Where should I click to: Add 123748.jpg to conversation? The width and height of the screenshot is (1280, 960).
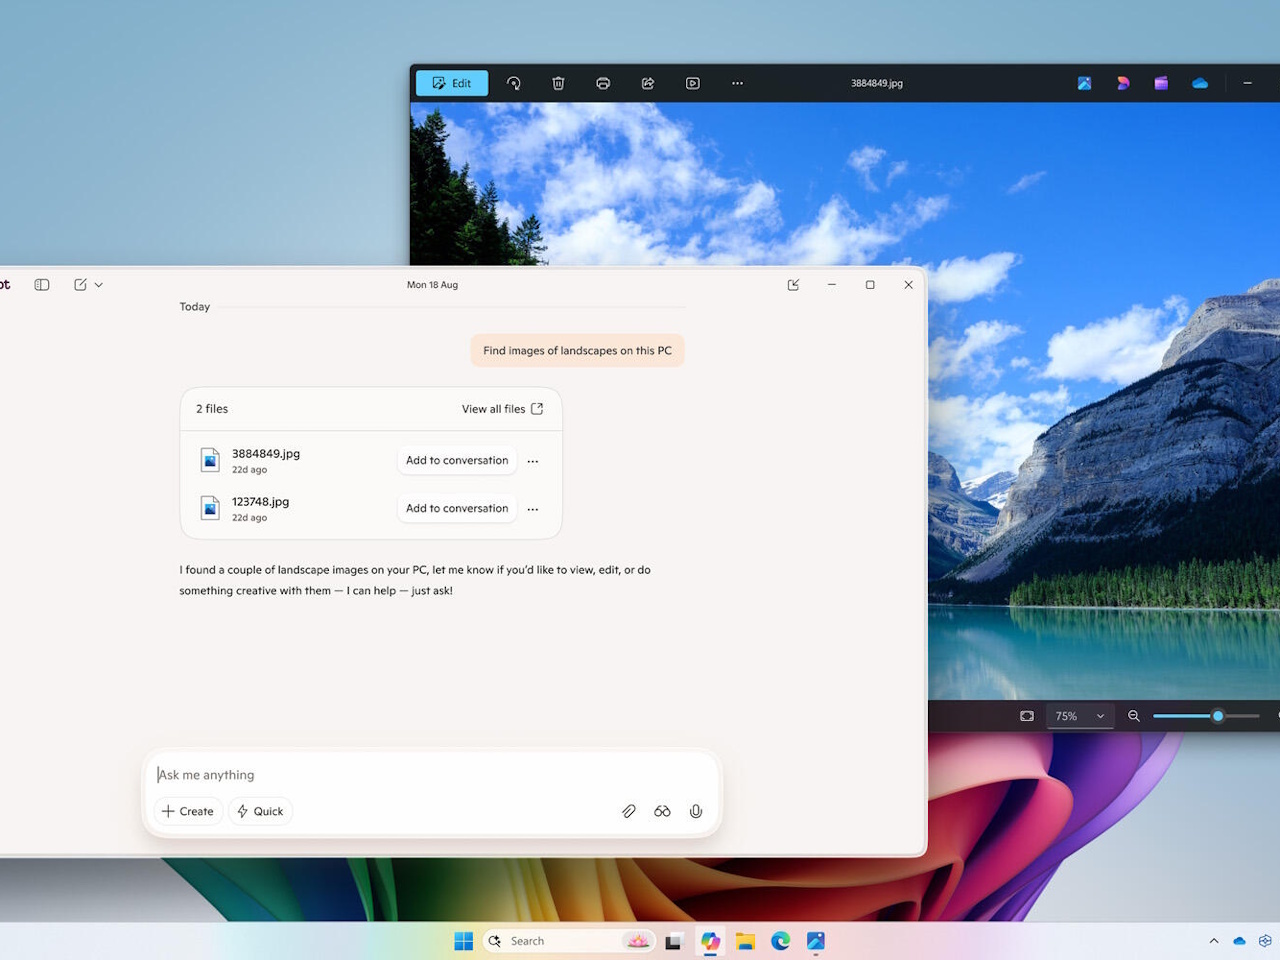pos(457,508)
